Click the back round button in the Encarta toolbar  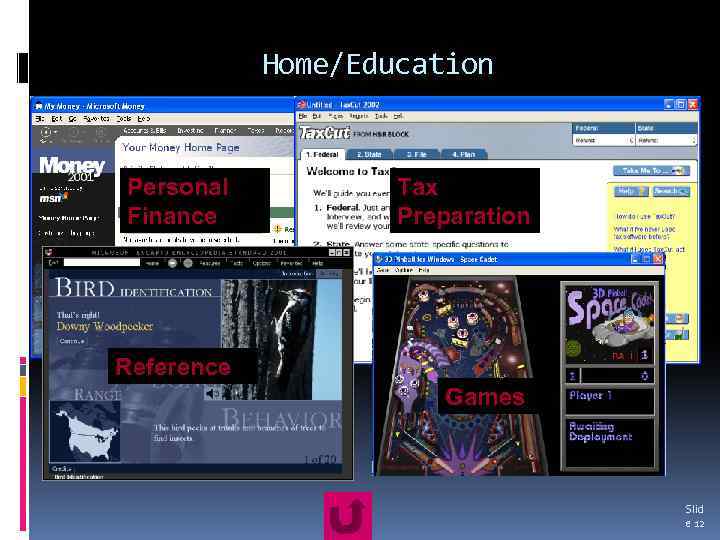coord(172,263)
